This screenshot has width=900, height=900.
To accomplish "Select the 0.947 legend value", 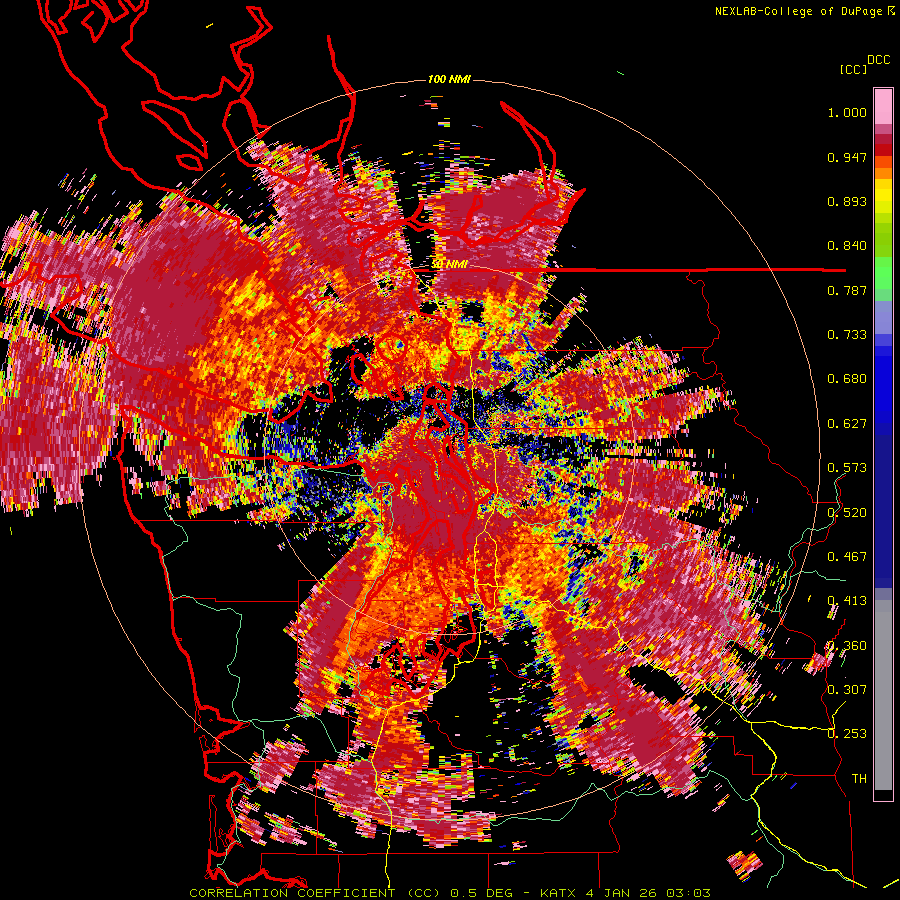I will click(847, 157).
